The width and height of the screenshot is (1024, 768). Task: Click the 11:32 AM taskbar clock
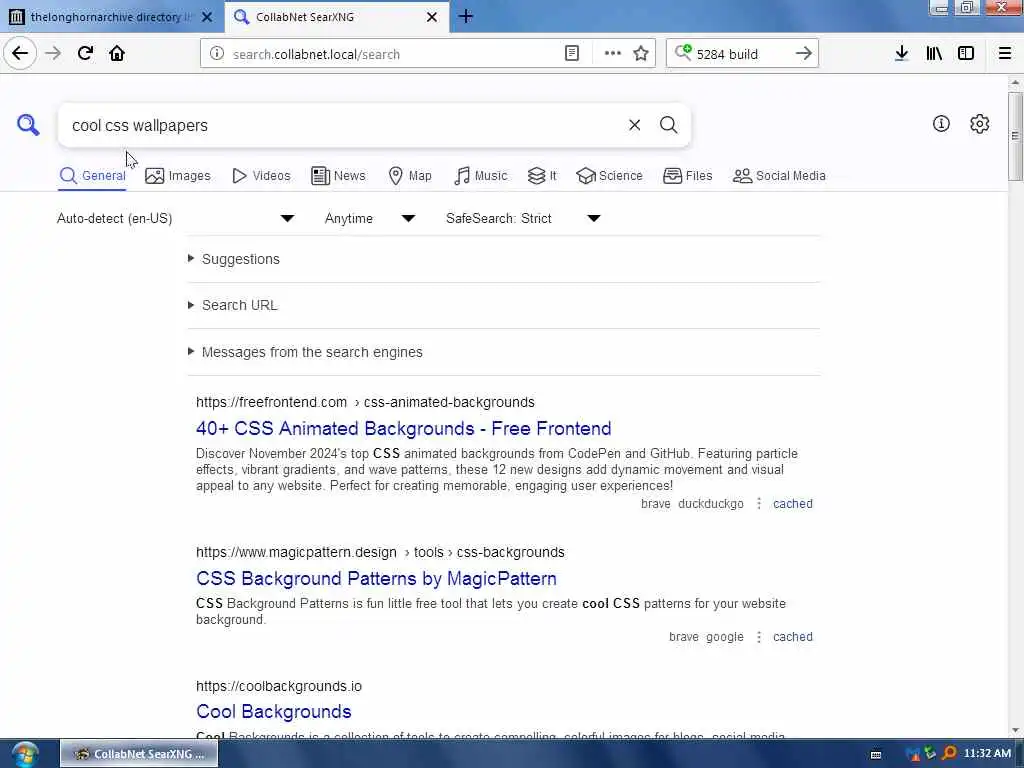pos(987,754)
